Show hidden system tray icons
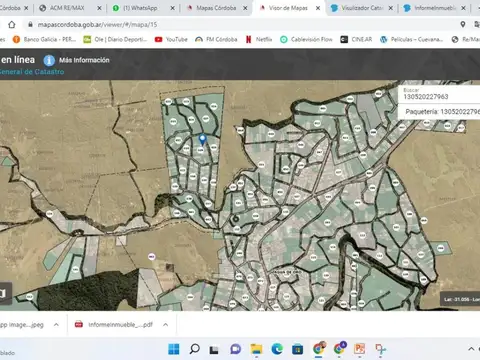 [x=471, y=349]
